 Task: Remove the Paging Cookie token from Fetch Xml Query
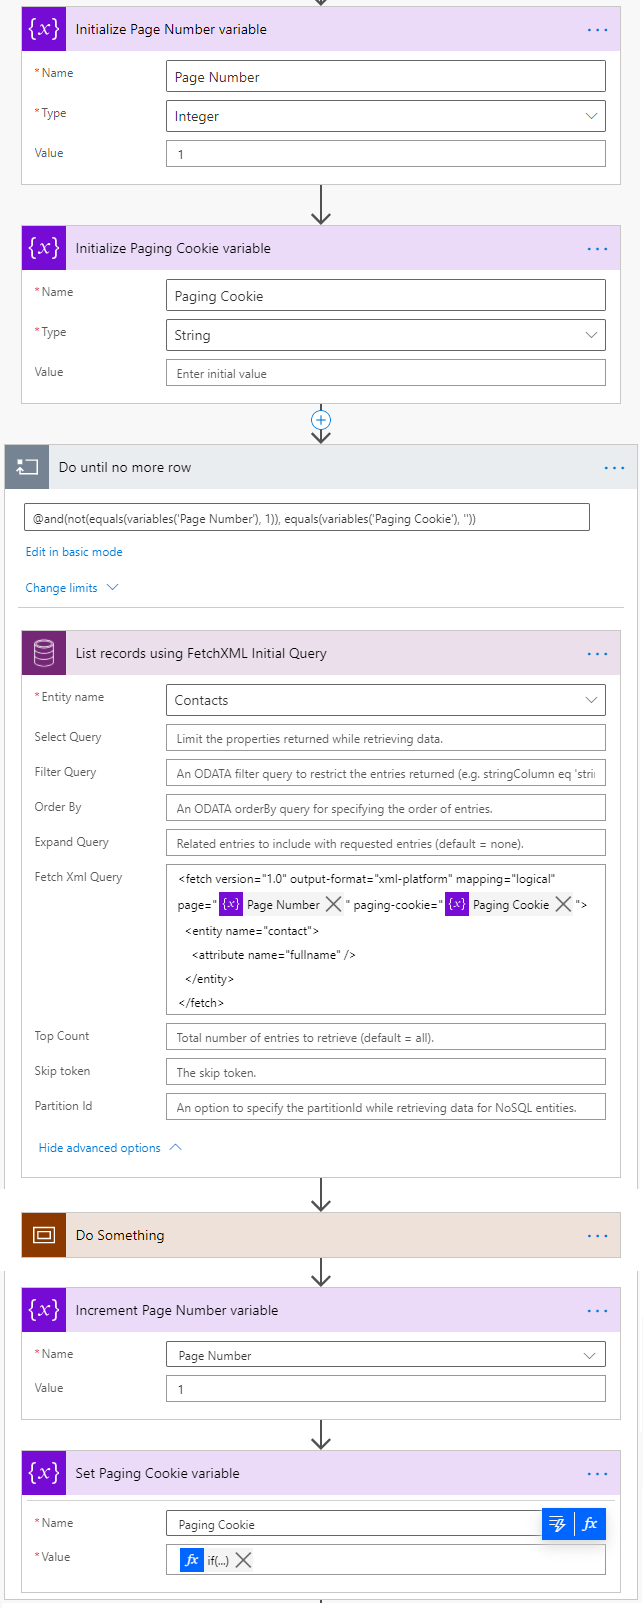pyautogui.click(x=563, y=904)
